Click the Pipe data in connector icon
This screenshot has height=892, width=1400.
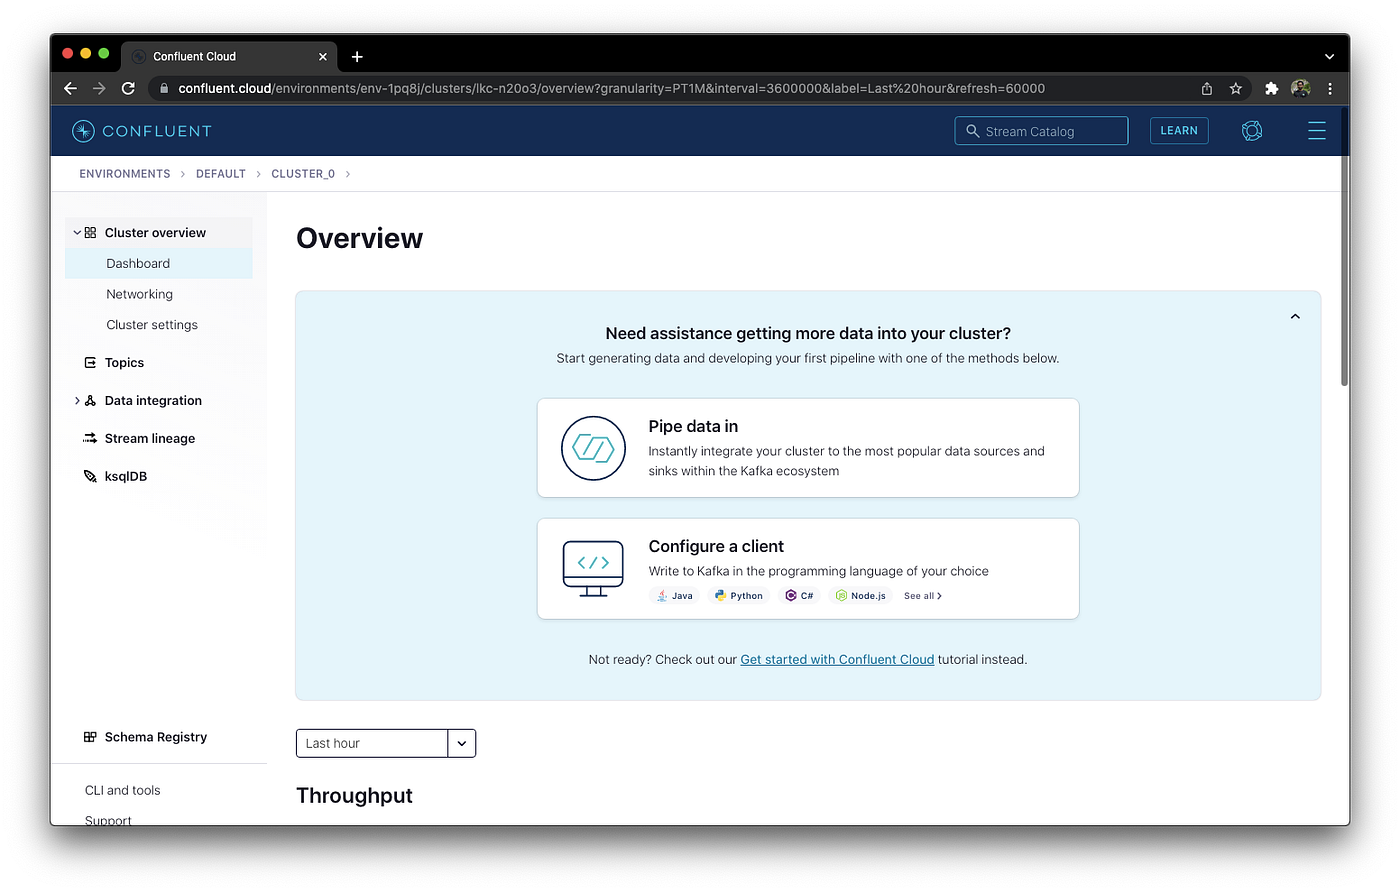pyautogui.click(x=593, y=448)
